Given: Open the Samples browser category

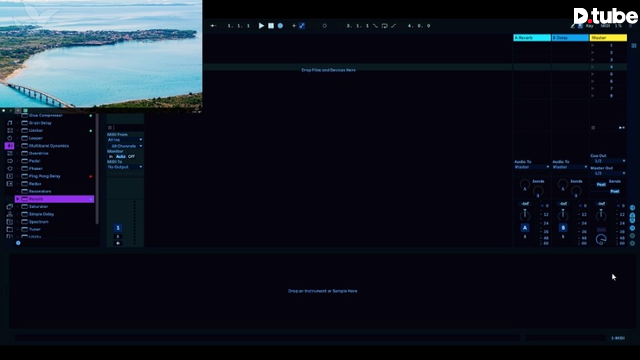Looking at the screenshot, I should point(9,184).
